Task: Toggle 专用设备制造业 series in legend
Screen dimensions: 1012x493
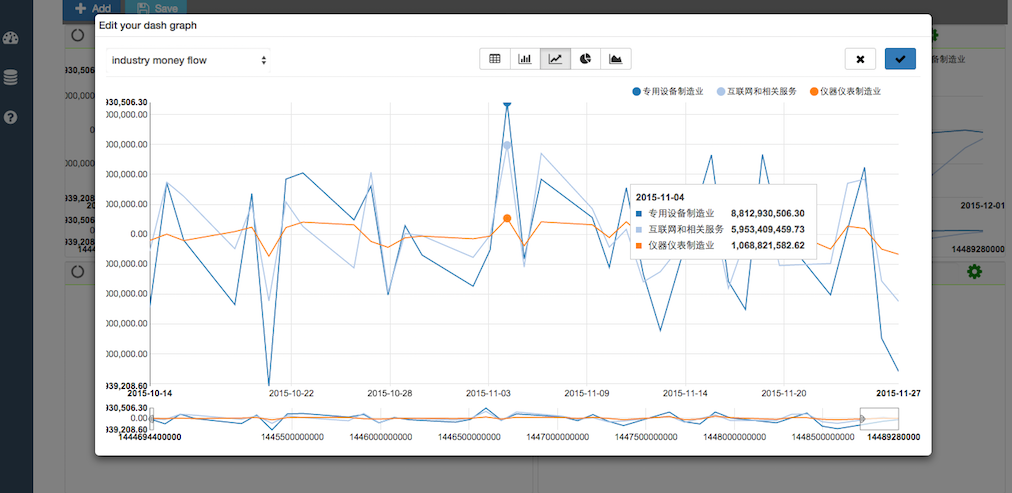Action: click(668, 92)
